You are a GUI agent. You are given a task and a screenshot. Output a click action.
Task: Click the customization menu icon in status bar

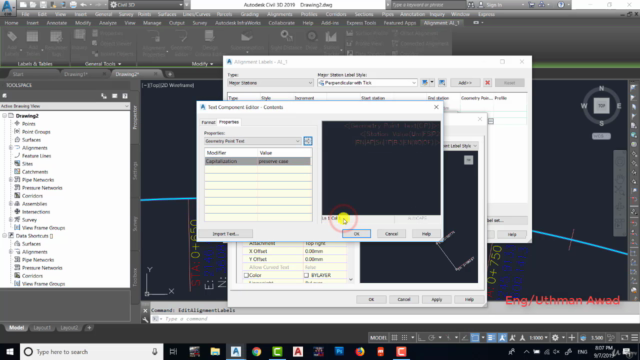pyautogui.click(x=634, y=338)
